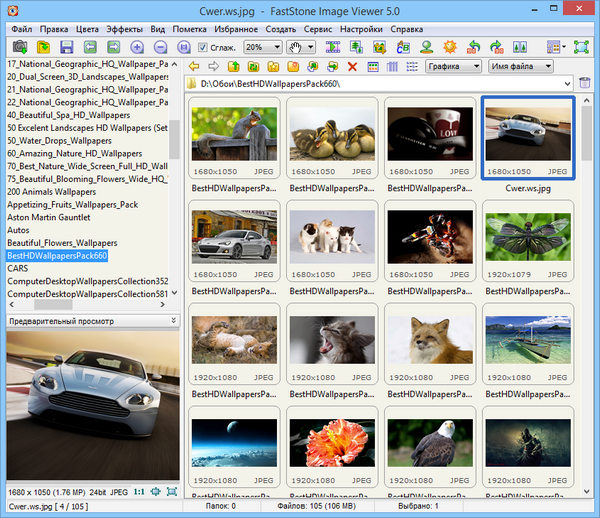Click the camera acquire image icon
This screenshot has height=518, width=600.
pyautogui.click(x=20, y=47)
